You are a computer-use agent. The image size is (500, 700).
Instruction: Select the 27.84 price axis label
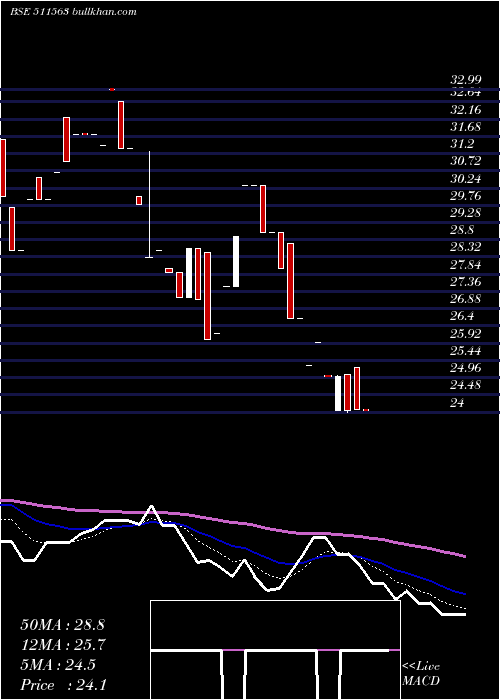(466, 265)
